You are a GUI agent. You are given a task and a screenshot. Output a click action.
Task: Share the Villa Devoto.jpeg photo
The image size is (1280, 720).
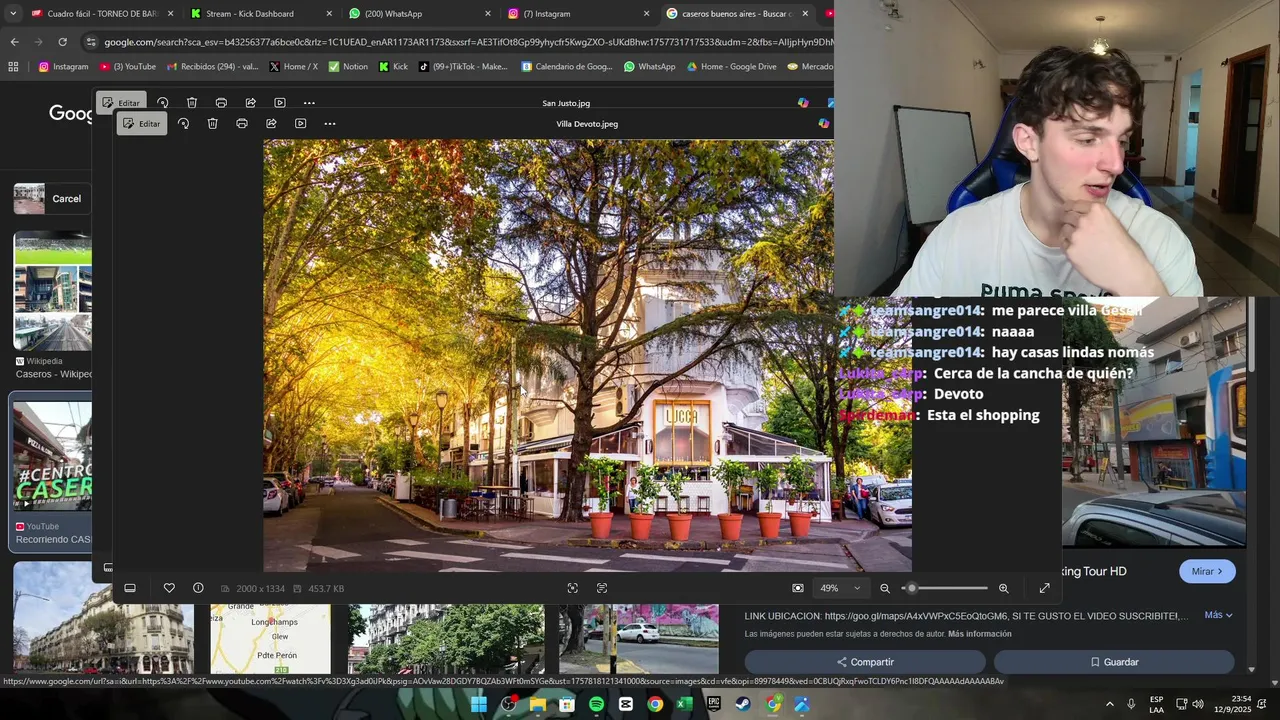pos(271,124)
